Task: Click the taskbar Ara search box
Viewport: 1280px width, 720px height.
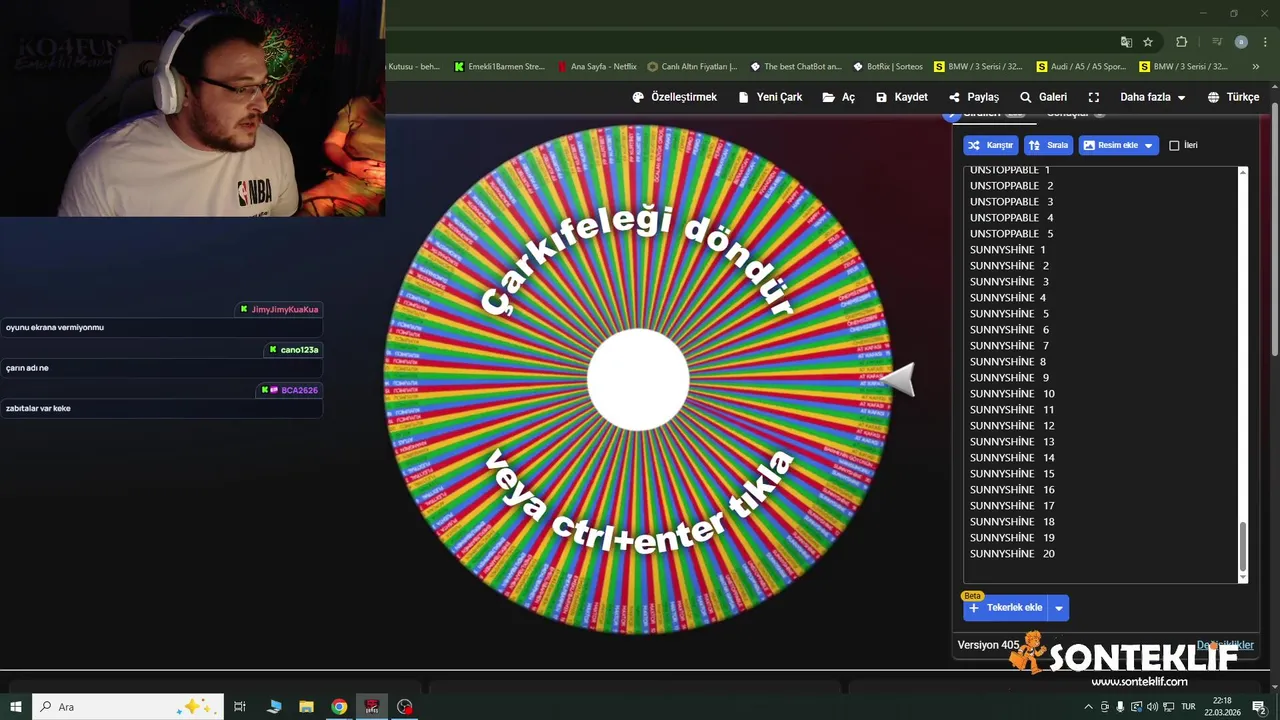Action: point(128,707)
